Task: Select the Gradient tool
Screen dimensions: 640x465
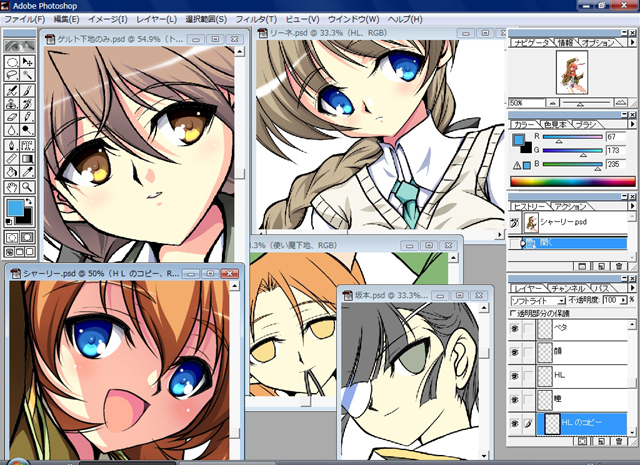Action: click(x=27, y=159)
